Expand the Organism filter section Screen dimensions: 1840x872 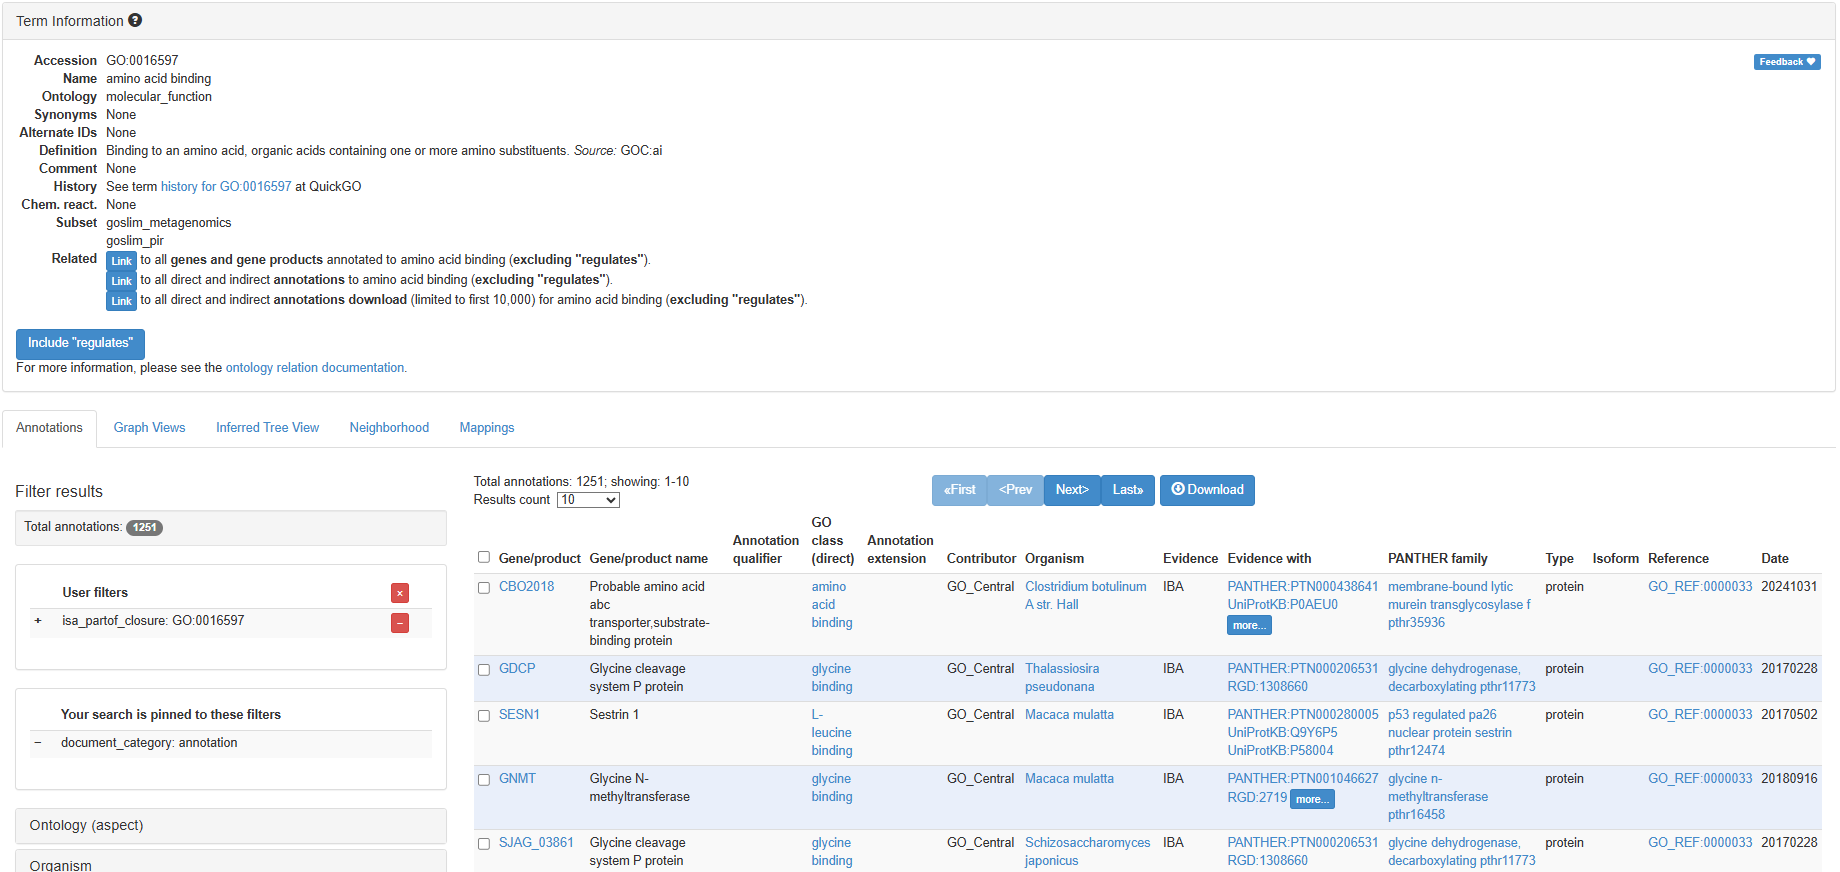click(x=230, y=864)
